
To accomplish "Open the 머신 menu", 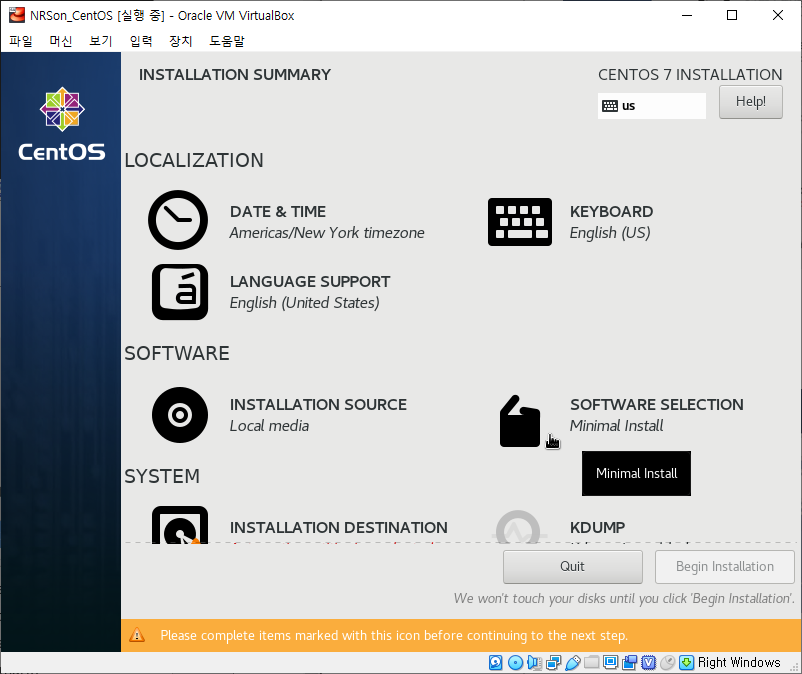I will click(61, 41).
